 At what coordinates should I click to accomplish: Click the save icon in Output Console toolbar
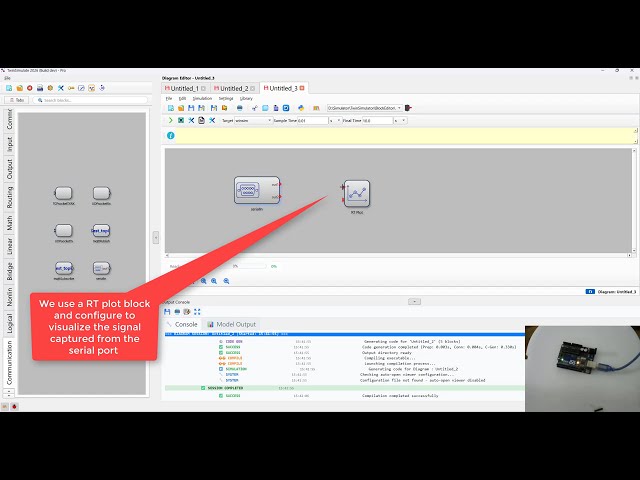click(x=167, y=312)
